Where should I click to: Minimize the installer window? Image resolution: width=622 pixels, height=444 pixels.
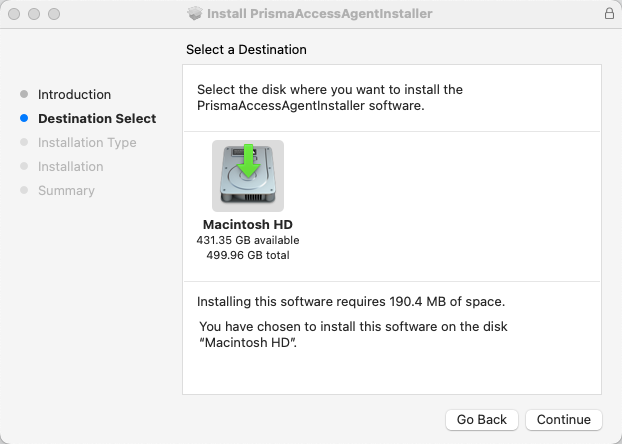[x=34, y=14]
